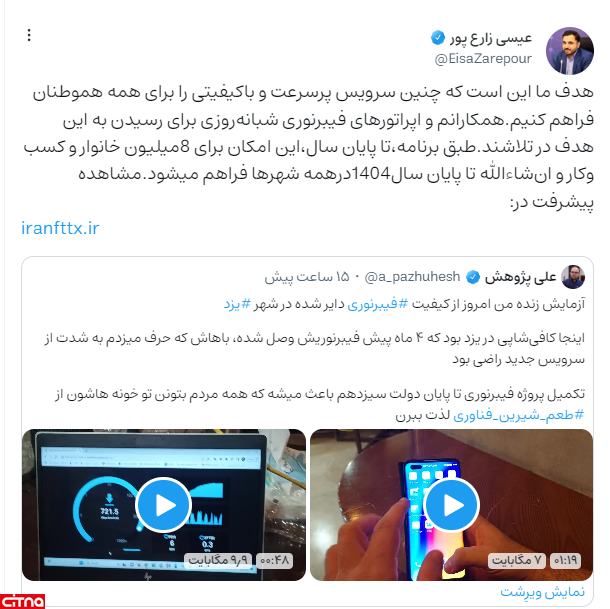Open the three-dot more options menu
This screenshot has width=610, height=609.
coord(29,35)
